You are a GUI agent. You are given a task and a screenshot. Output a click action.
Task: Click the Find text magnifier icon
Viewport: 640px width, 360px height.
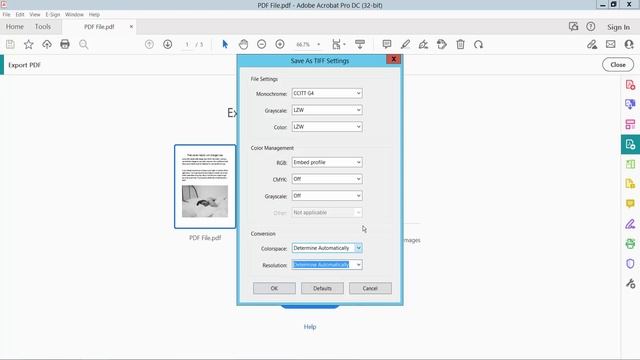click(84, 44)
